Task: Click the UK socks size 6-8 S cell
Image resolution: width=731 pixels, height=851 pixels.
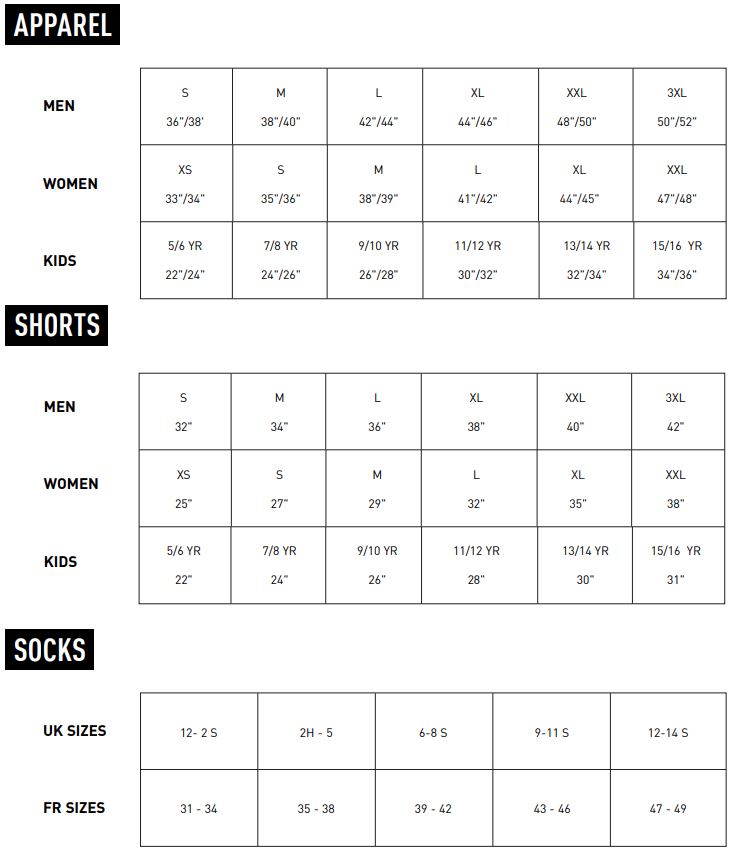Action: tap(433, 732)
